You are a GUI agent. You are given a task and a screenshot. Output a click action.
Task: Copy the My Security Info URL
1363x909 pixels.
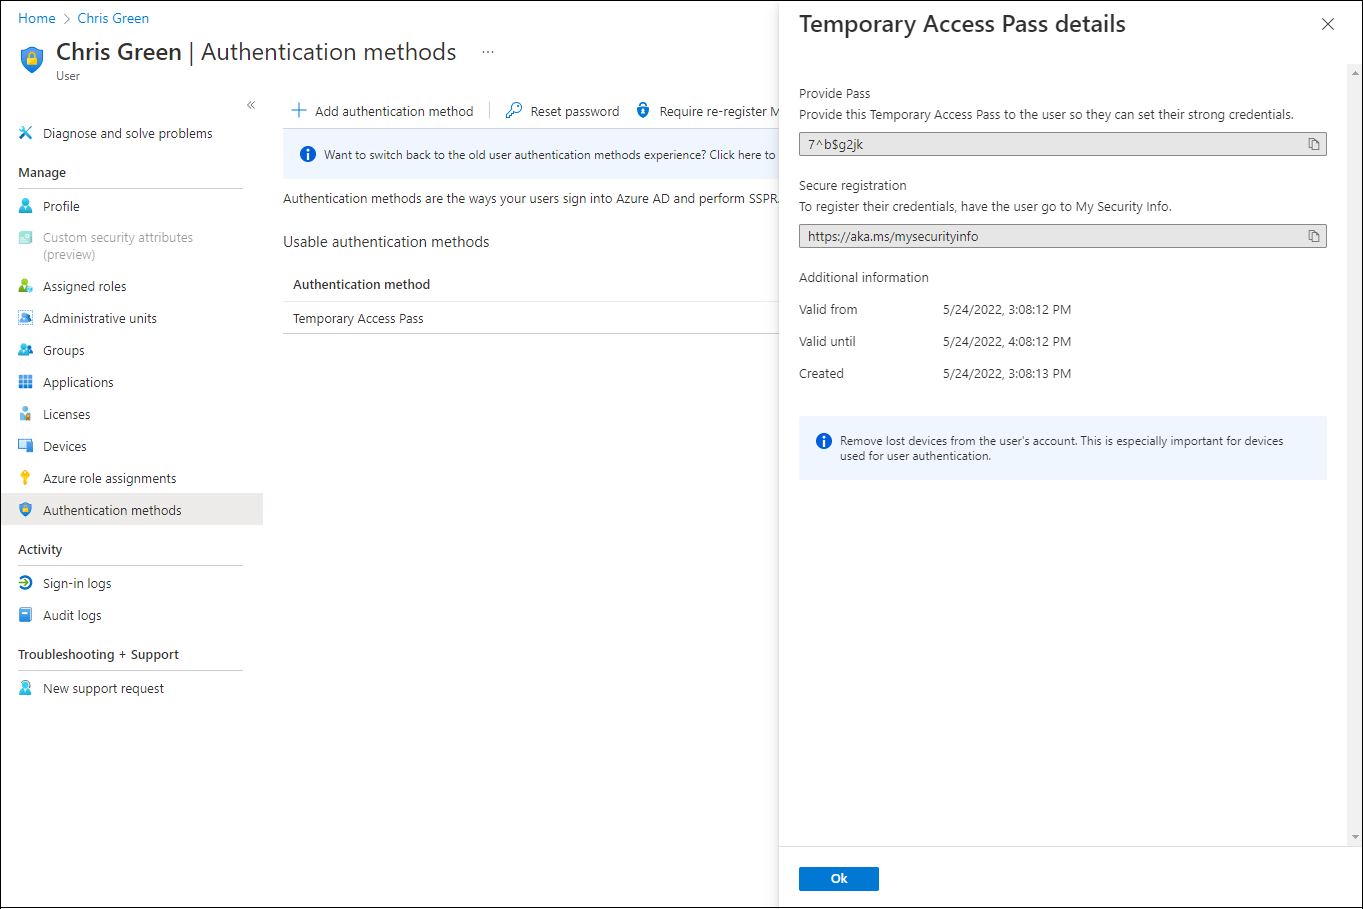tap(1313, 236)
